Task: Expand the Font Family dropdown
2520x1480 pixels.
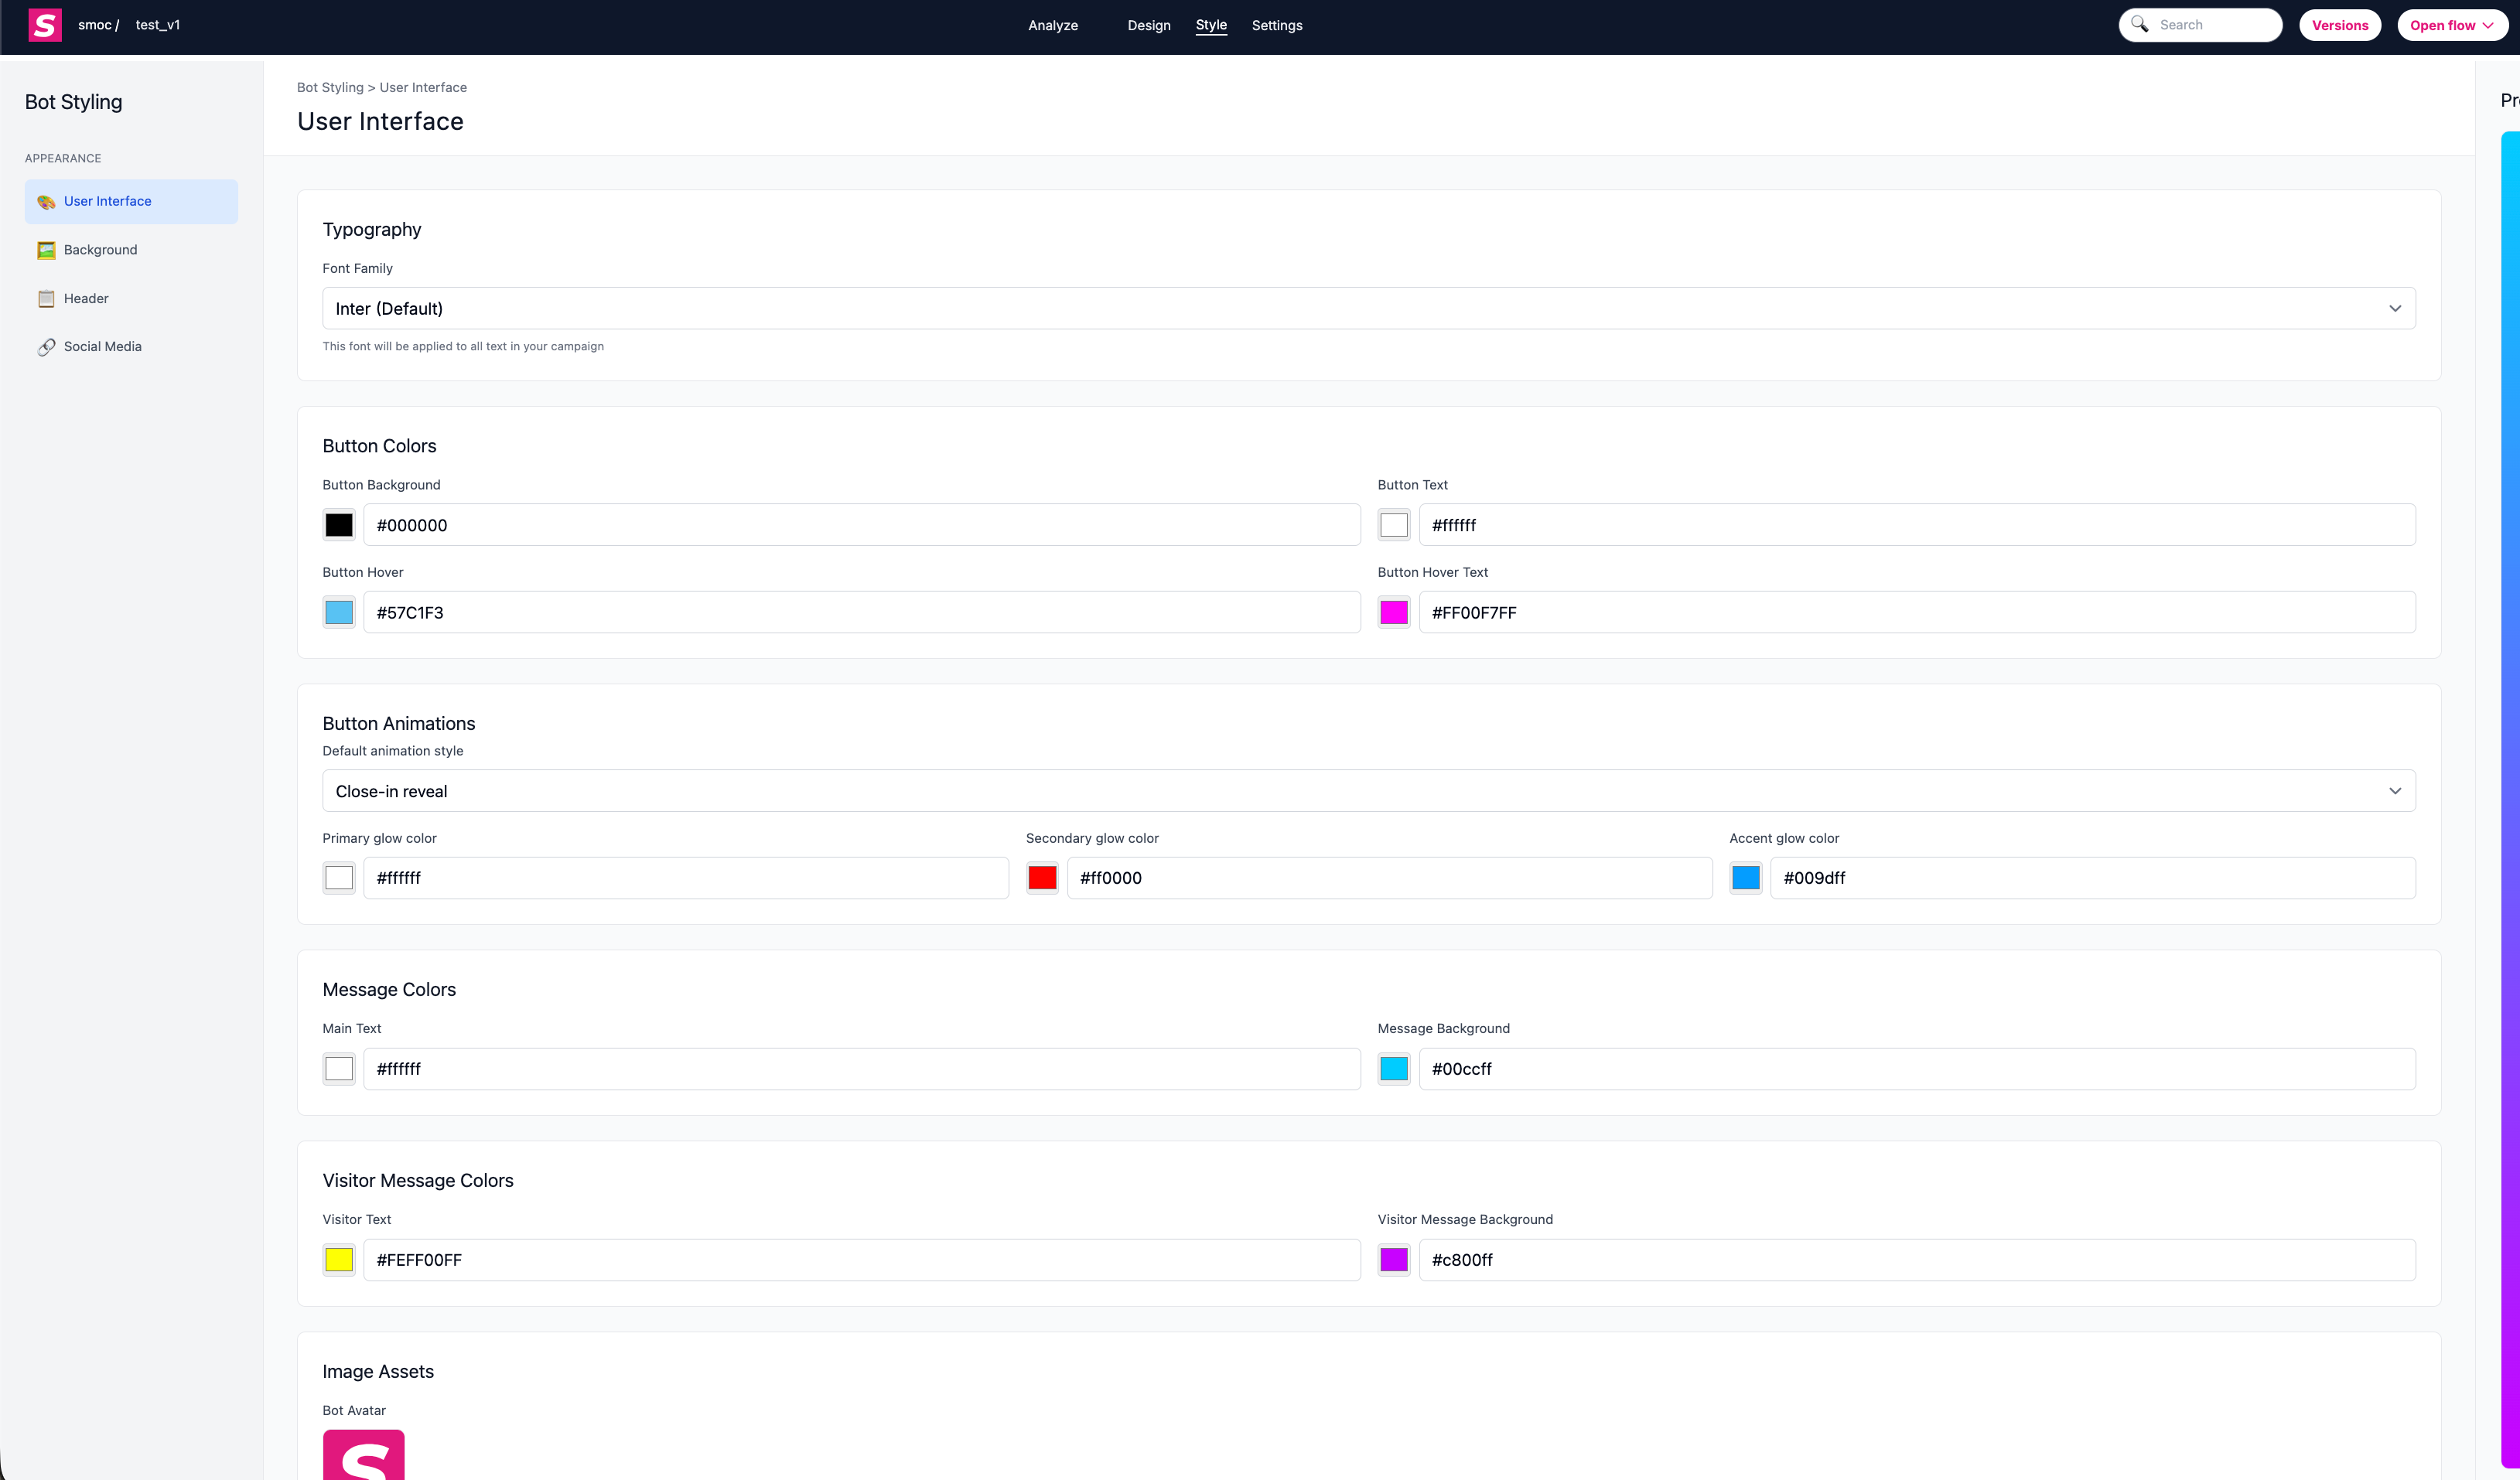Action: pos(1368,309)
